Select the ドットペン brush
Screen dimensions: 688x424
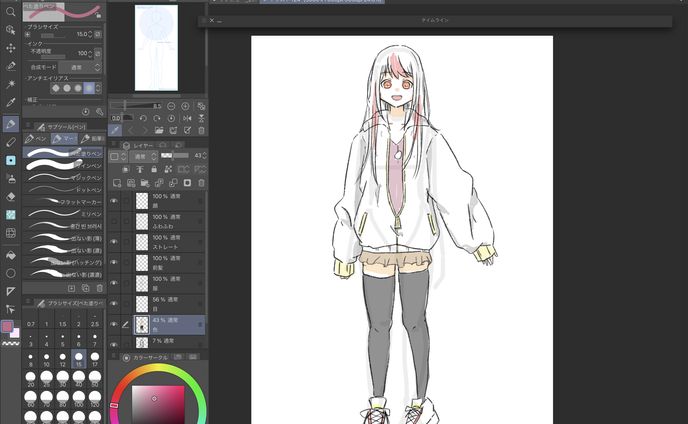point(63,190)
